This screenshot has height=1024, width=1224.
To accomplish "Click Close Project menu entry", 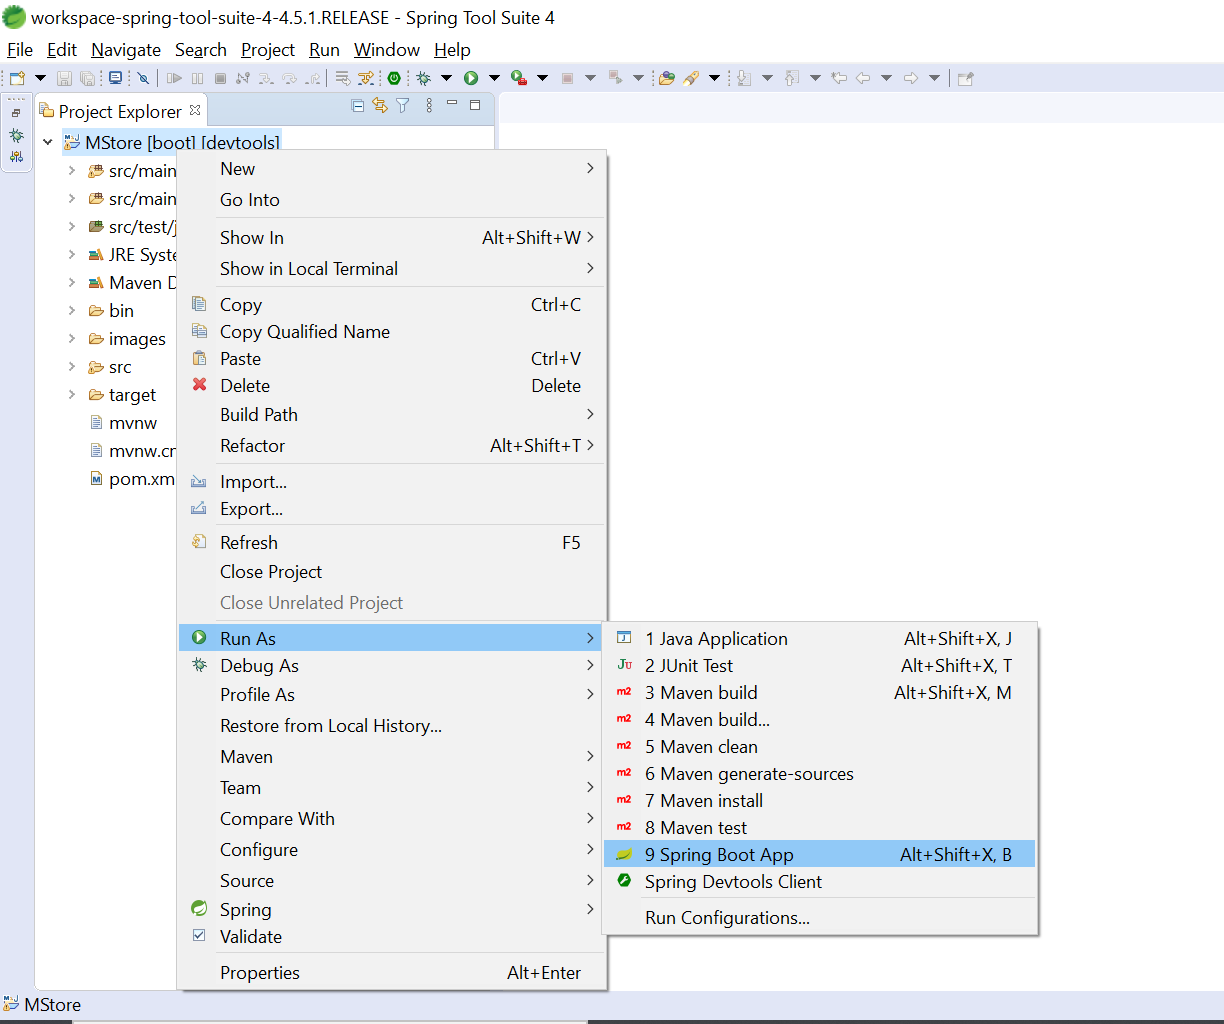I will (x=392, y=571).
